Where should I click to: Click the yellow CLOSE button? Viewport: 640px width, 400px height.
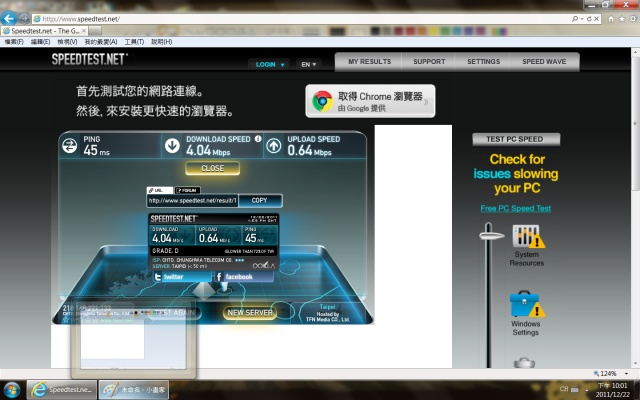213,168
